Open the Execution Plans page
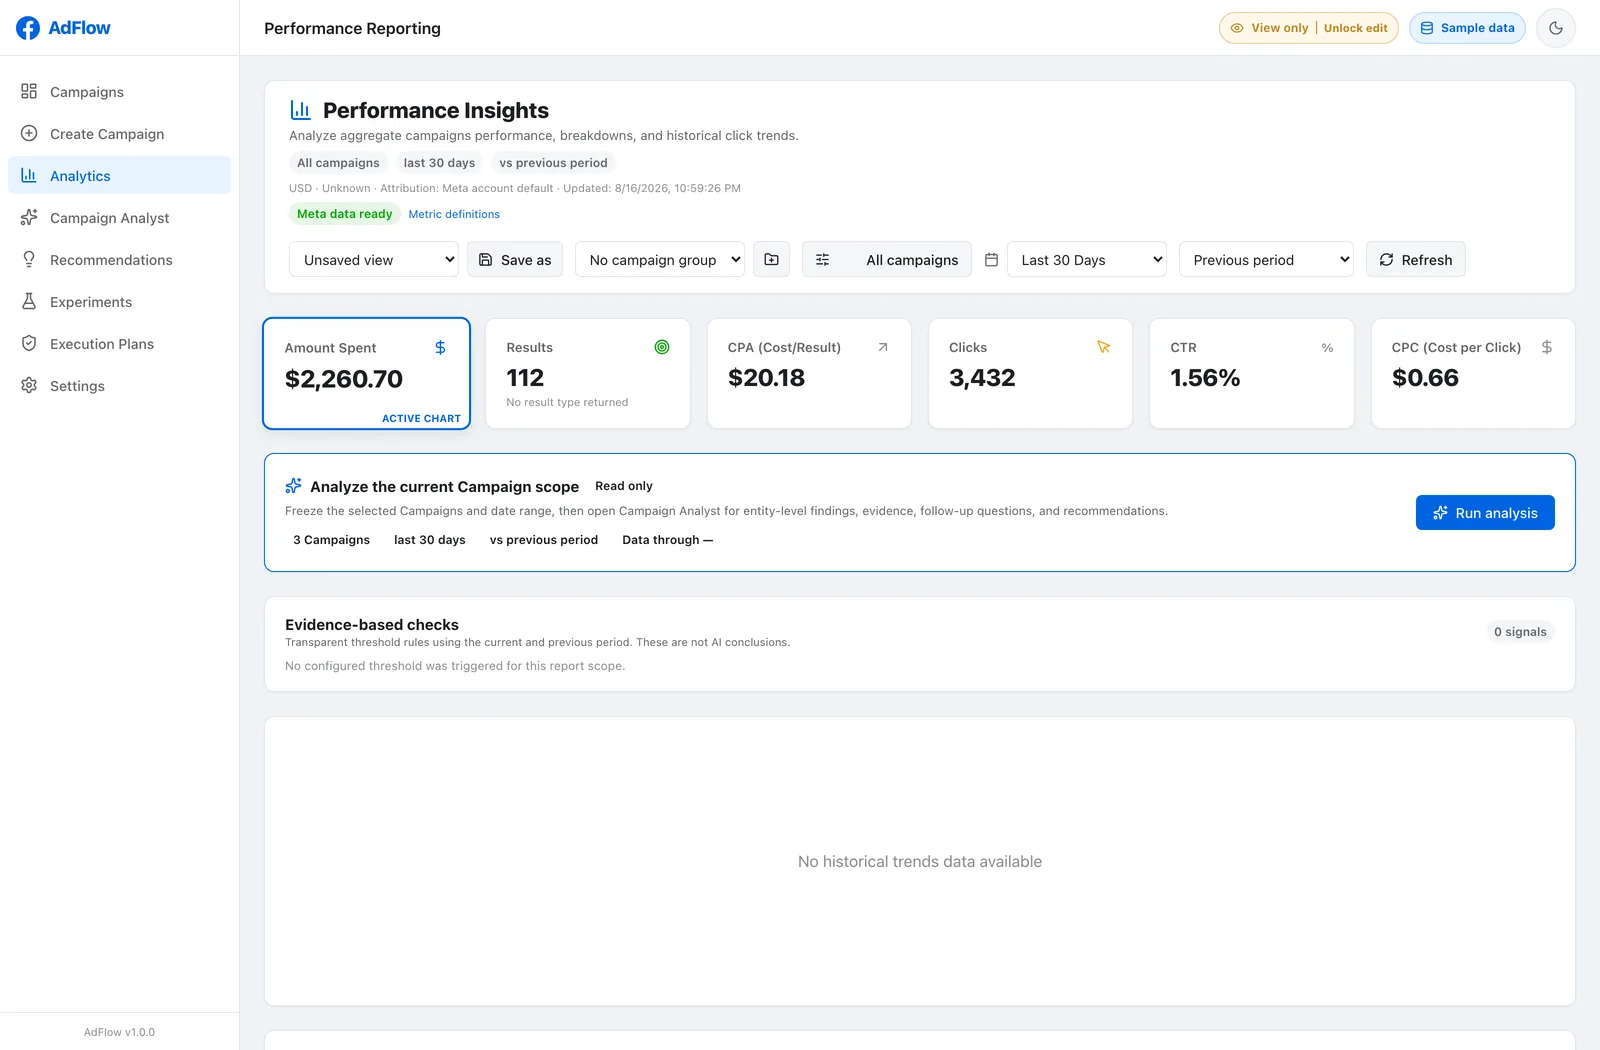 click(x=119, y=343)
